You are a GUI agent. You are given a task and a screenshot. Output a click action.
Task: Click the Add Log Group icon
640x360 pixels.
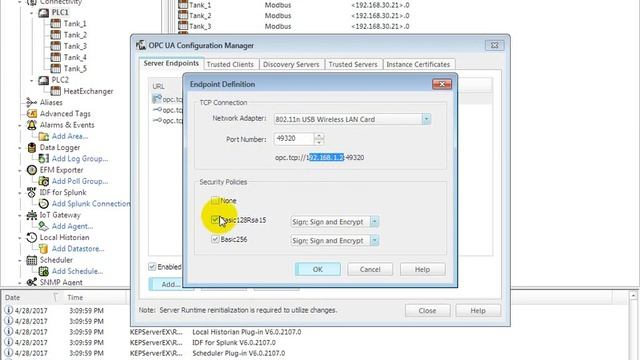coord(44,159)
